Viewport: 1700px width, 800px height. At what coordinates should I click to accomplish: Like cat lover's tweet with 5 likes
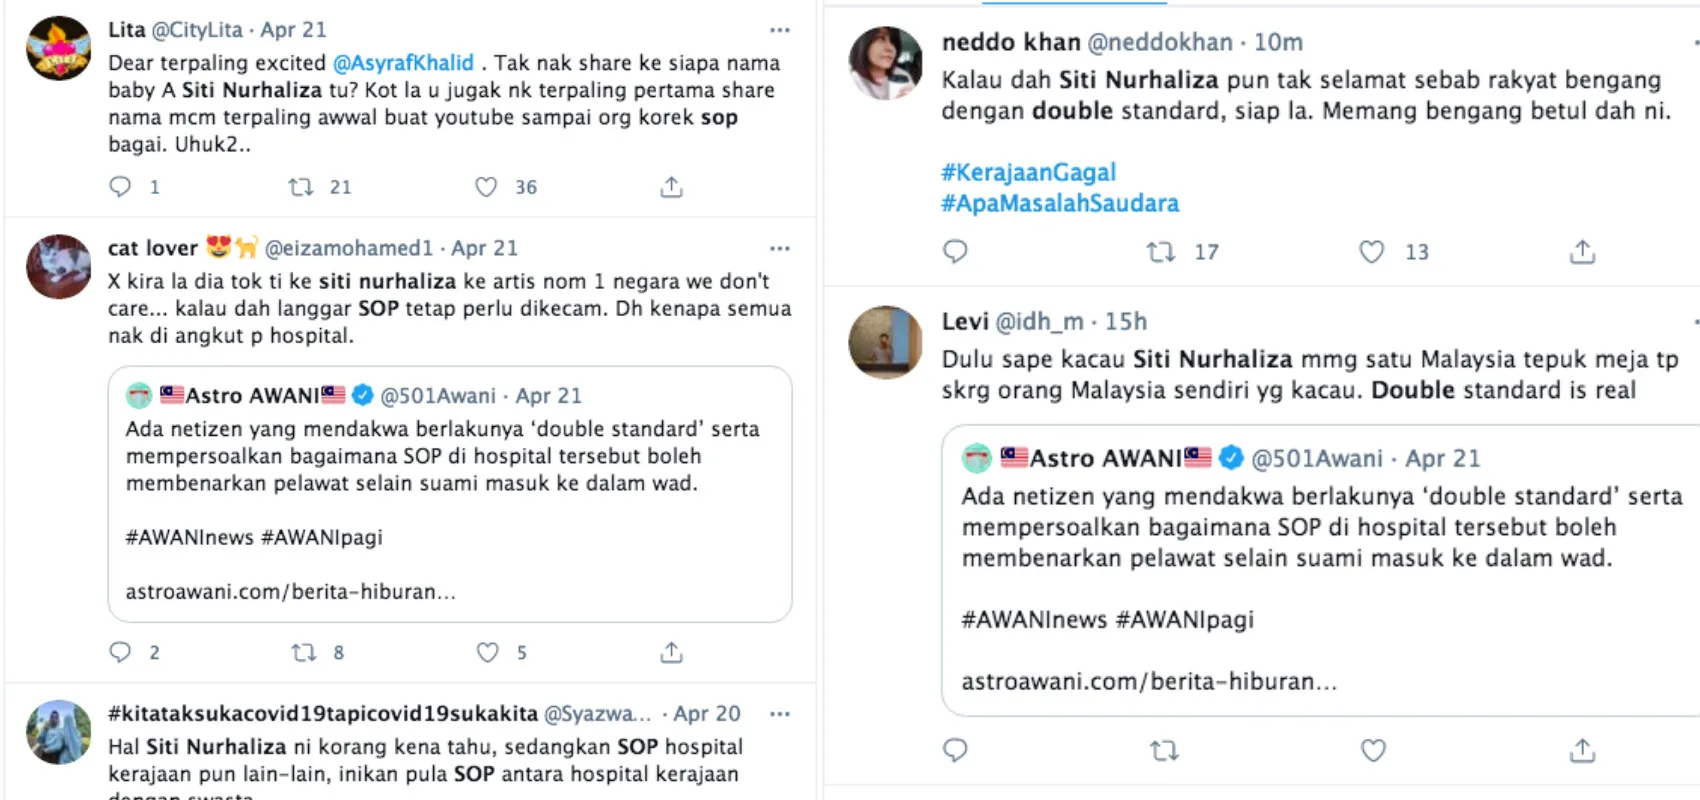pos(487,653)
